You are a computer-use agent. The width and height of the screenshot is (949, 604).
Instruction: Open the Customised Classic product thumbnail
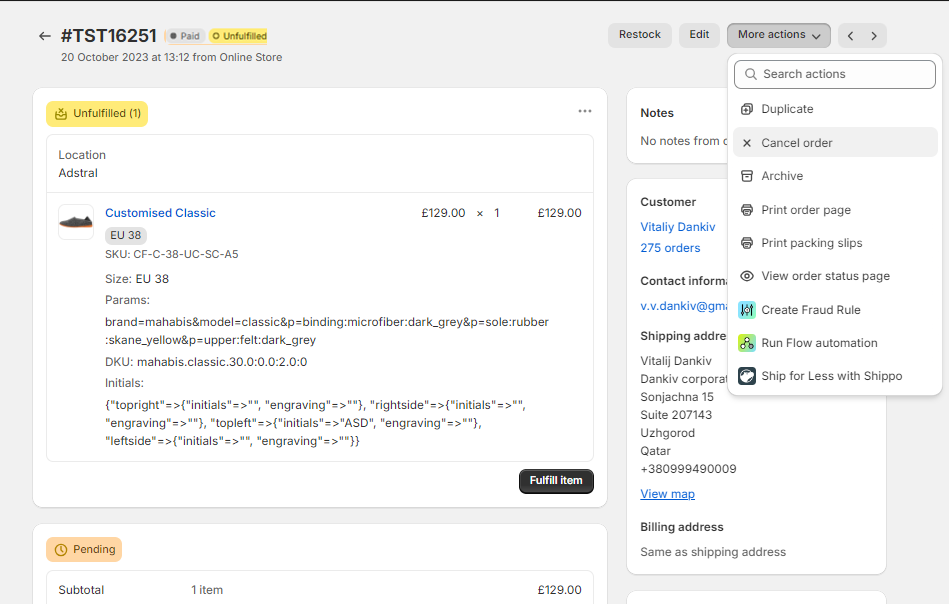tap(75, 220)
